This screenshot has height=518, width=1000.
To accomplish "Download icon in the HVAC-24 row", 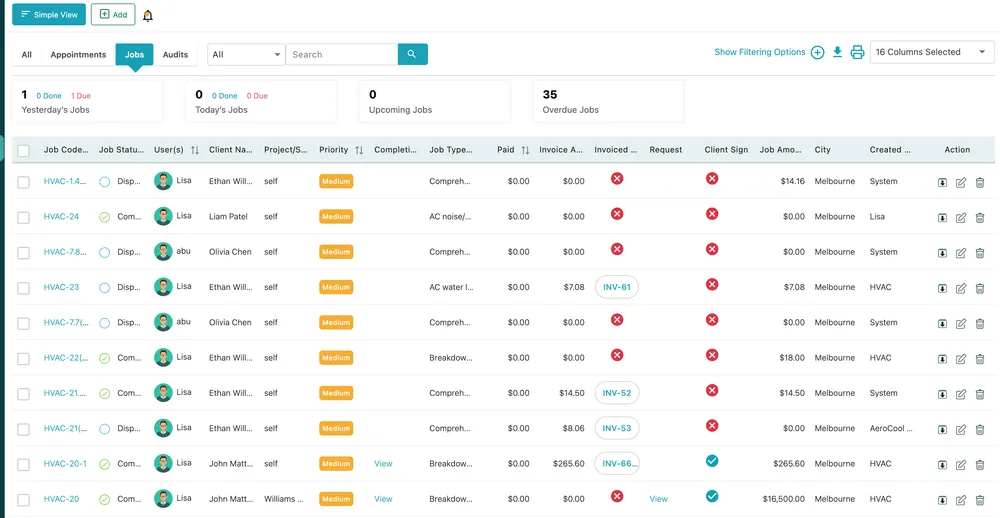I will [942, 218].
